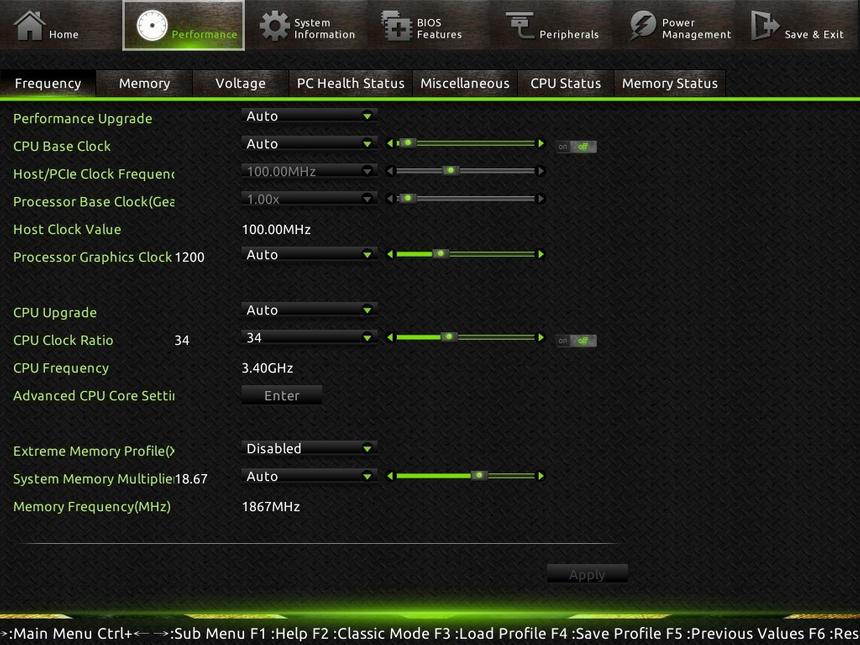860x645 pixels.
Task: Adjust the CPU Clock Ratio slider handle
Action: point(449,337)
